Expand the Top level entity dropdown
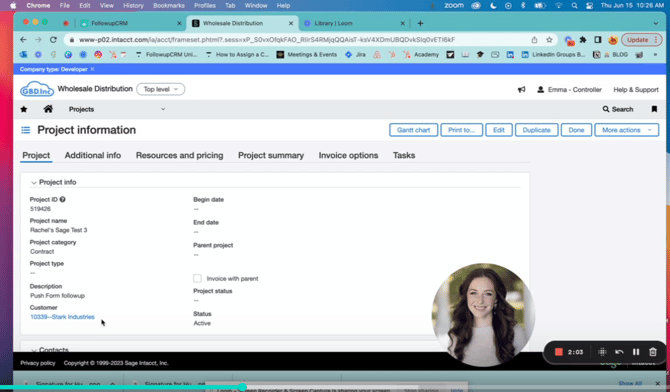The height and width of the screenshot is (392, 670). point(160,89)
